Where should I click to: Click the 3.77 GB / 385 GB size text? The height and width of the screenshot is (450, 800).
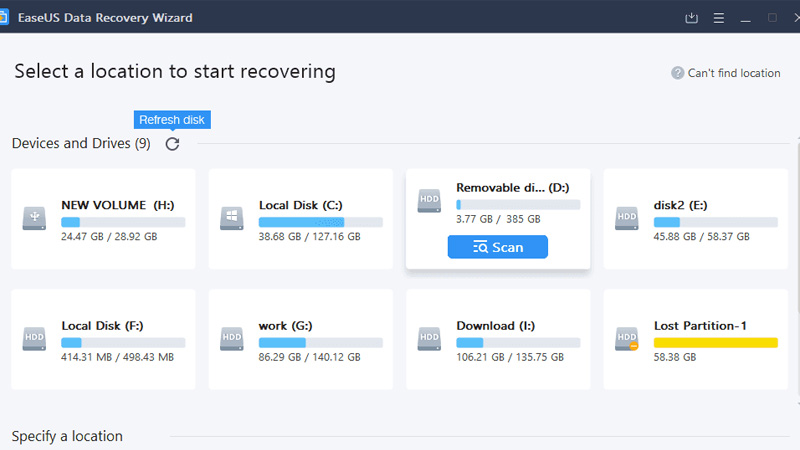[498, 219]
